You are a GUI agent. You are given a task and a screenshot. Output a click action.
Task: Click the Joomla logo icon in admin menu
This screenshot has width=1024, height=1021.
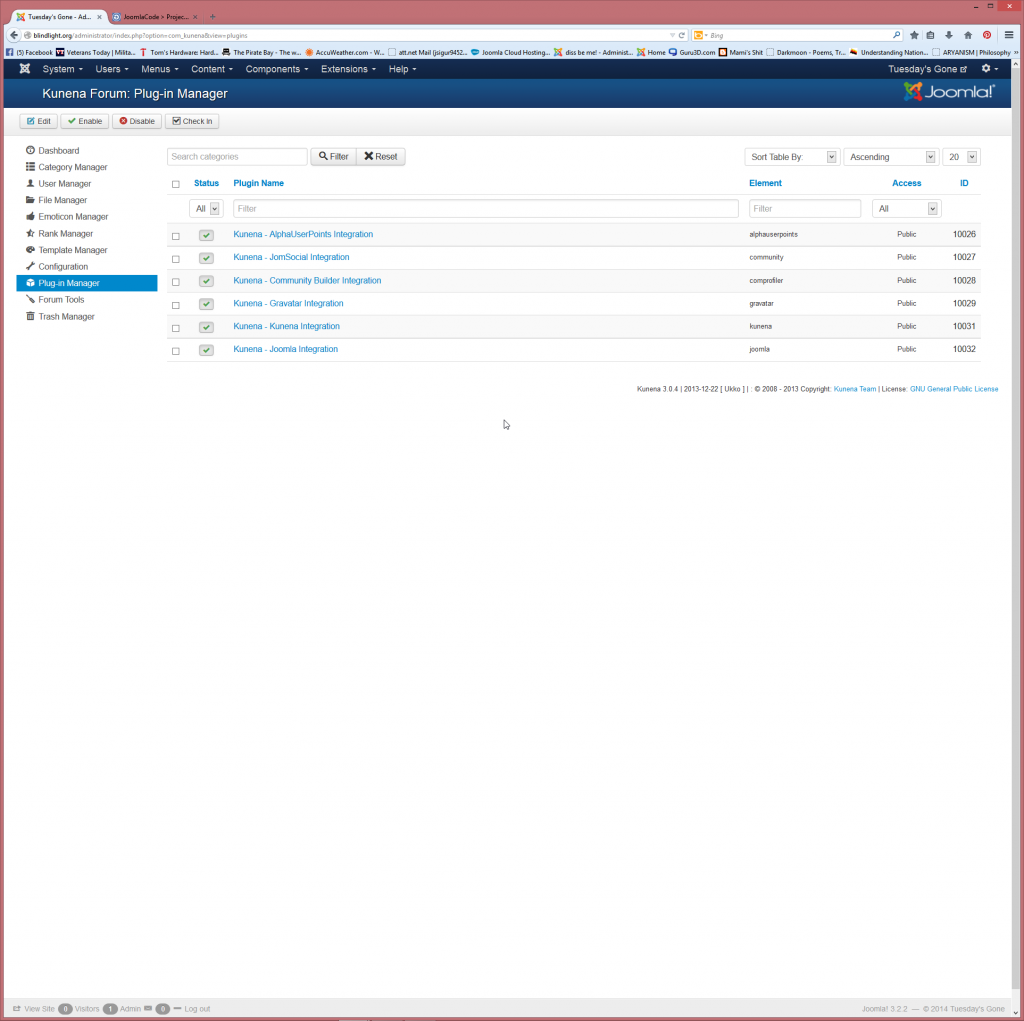[25, 69]
